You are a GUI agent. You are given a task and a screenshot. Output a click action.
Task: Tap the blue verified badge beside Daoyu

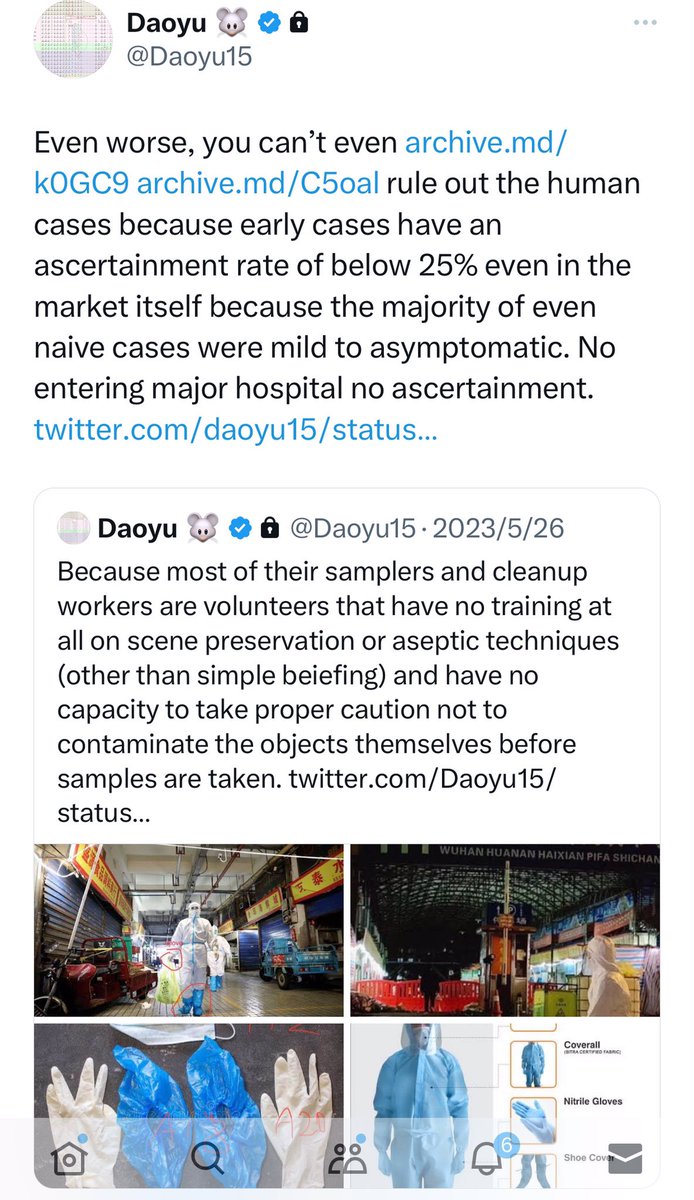click(x=268, y=21)
